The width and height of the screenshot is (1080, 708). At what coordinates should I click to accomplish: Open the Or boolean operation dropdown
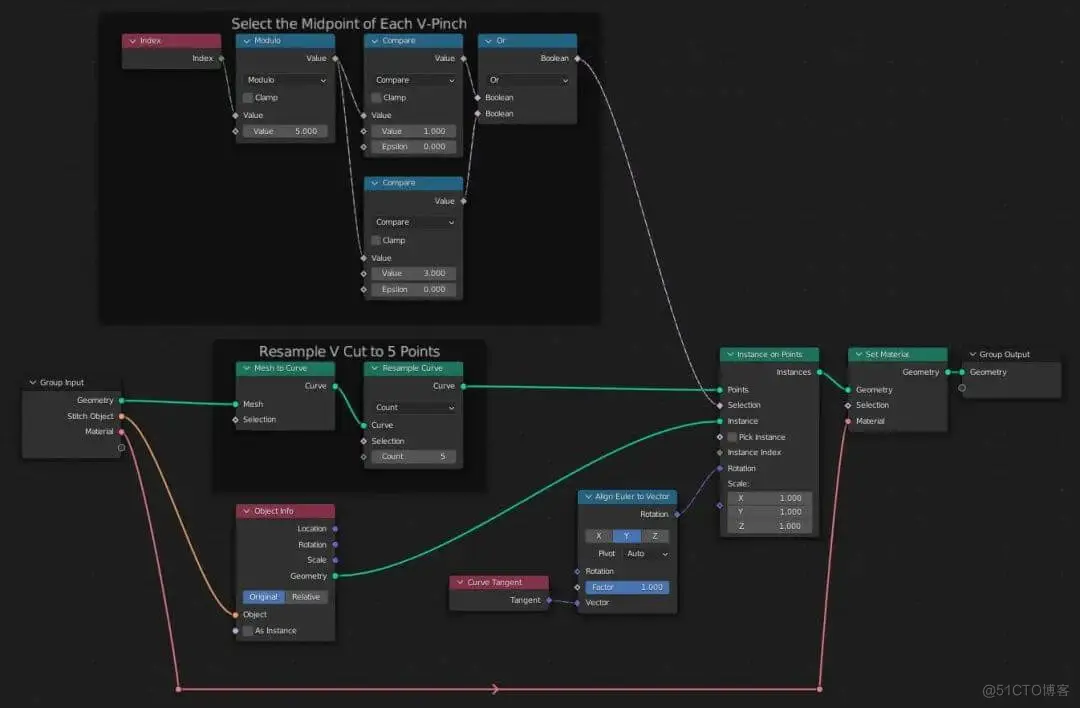(528, 80)
